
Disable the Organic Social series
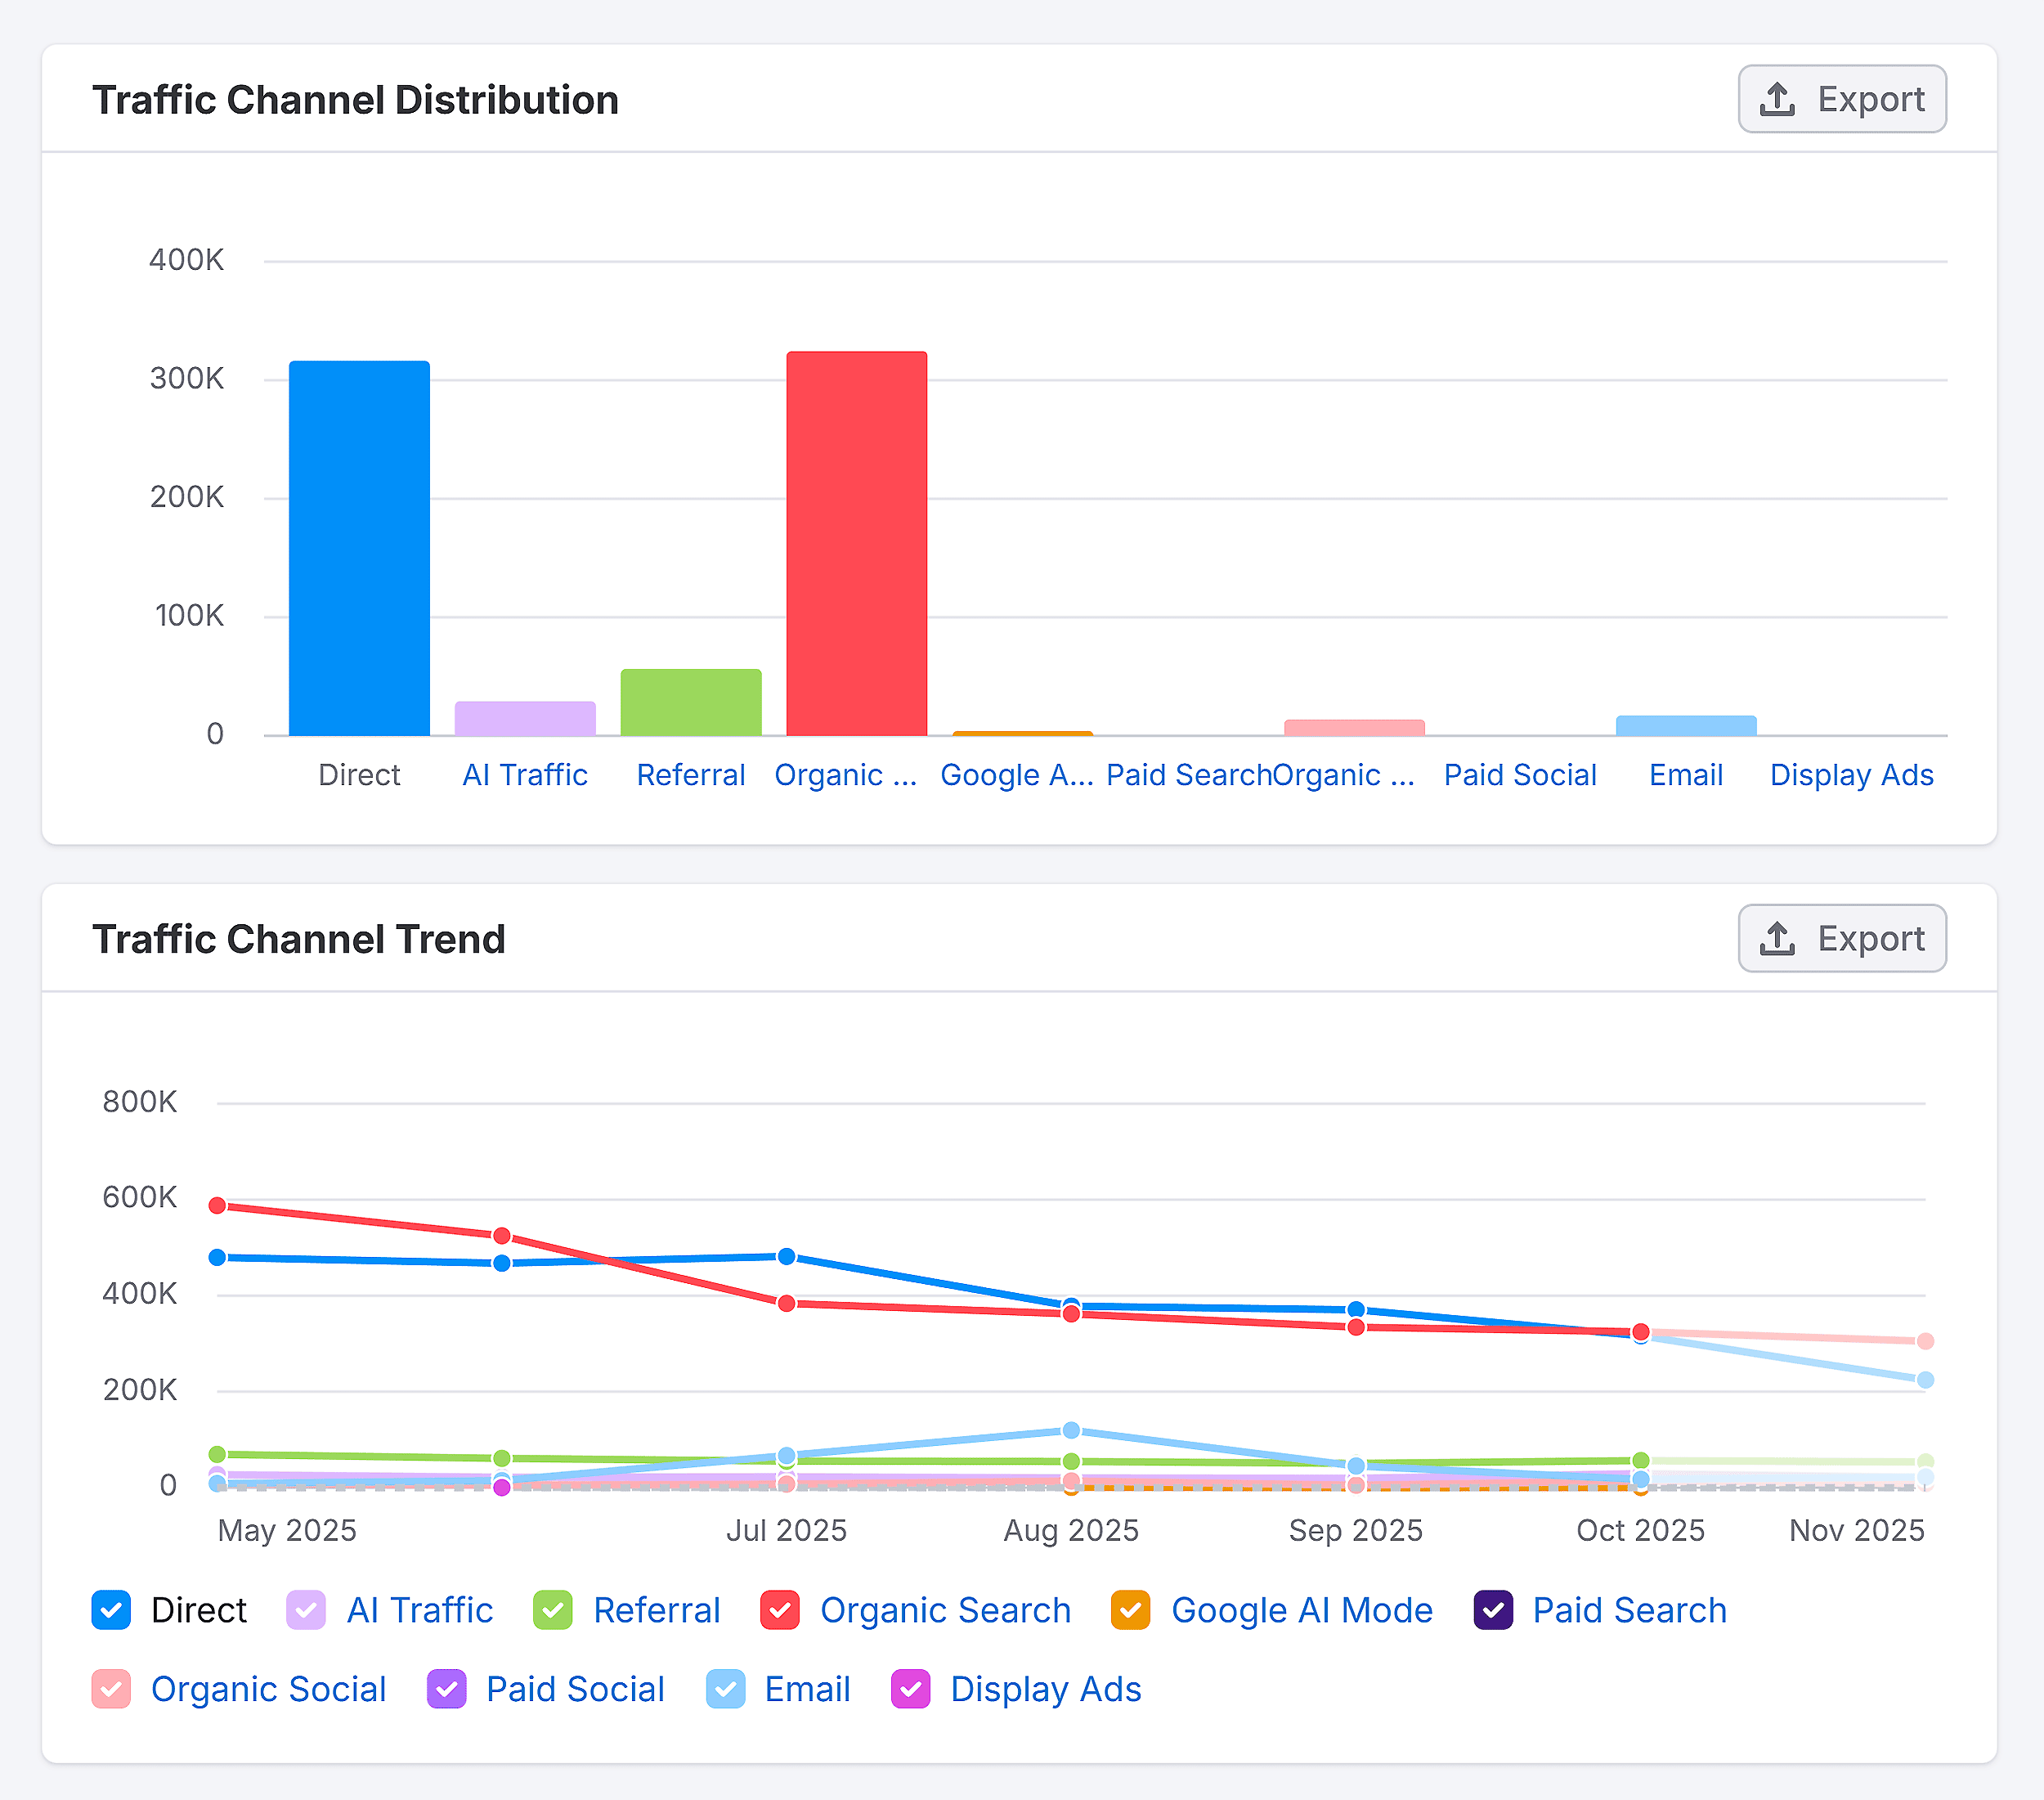(x=110, y=1690)
